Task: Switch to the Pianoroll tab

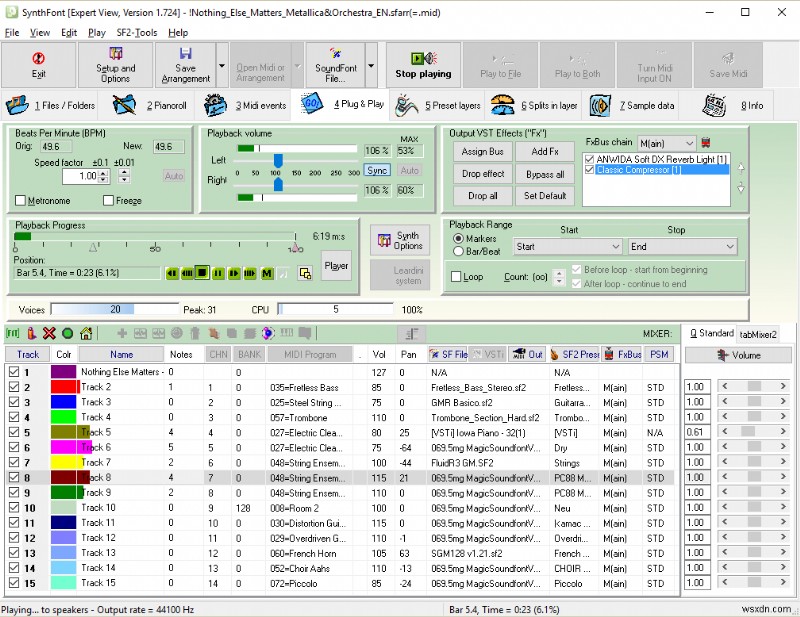Action: pos(149,105)
